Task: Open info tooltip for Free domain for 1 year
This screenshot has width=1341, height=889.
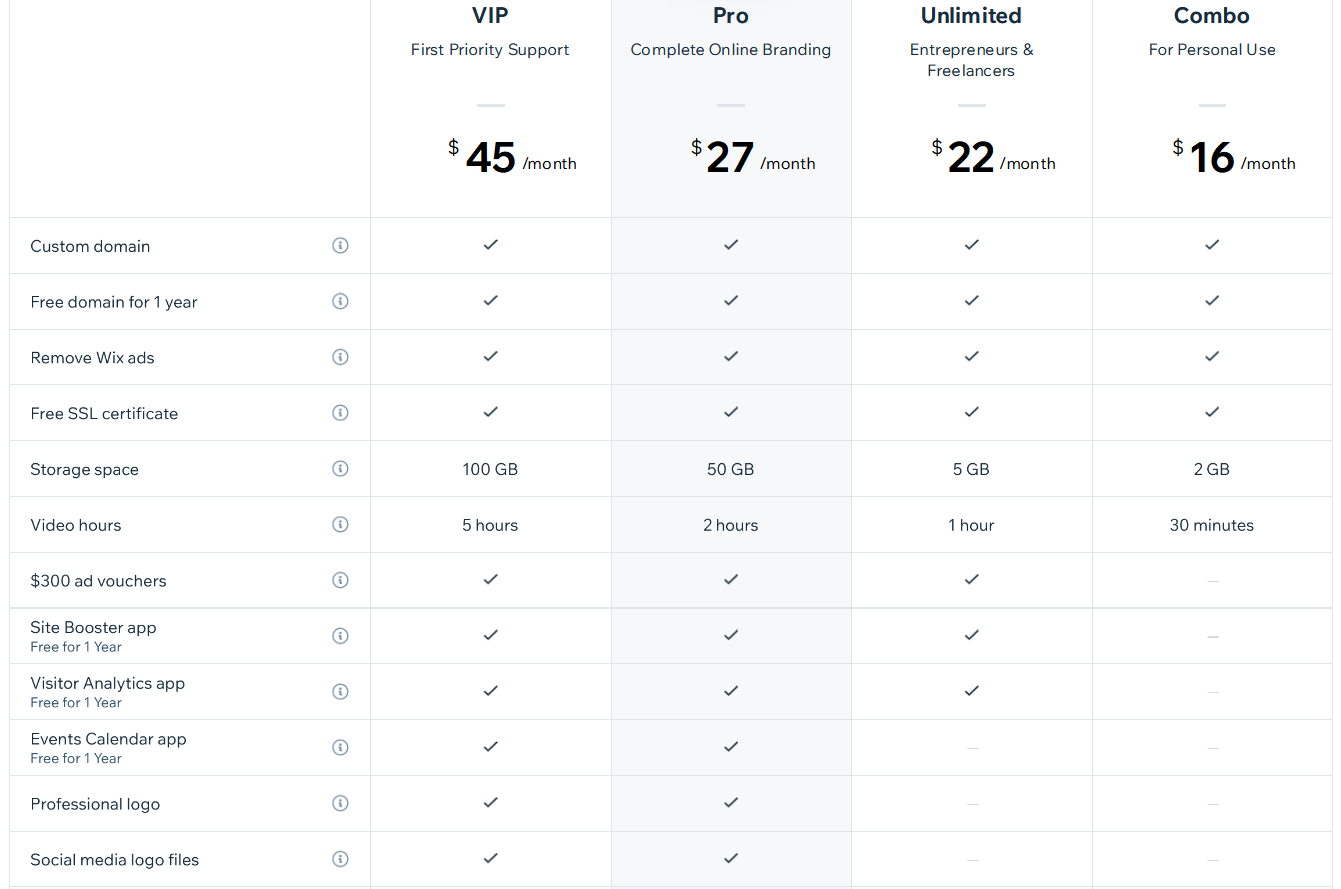Action: [x=340, y=301]
